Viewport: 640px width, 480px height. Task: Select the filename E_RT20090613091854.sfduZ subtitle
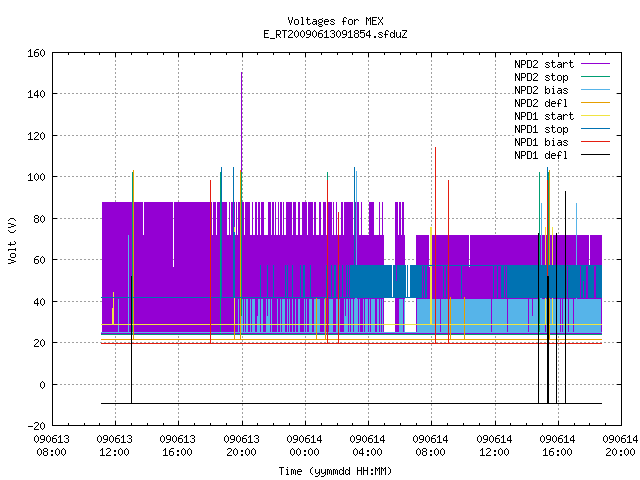pos(335,34)
